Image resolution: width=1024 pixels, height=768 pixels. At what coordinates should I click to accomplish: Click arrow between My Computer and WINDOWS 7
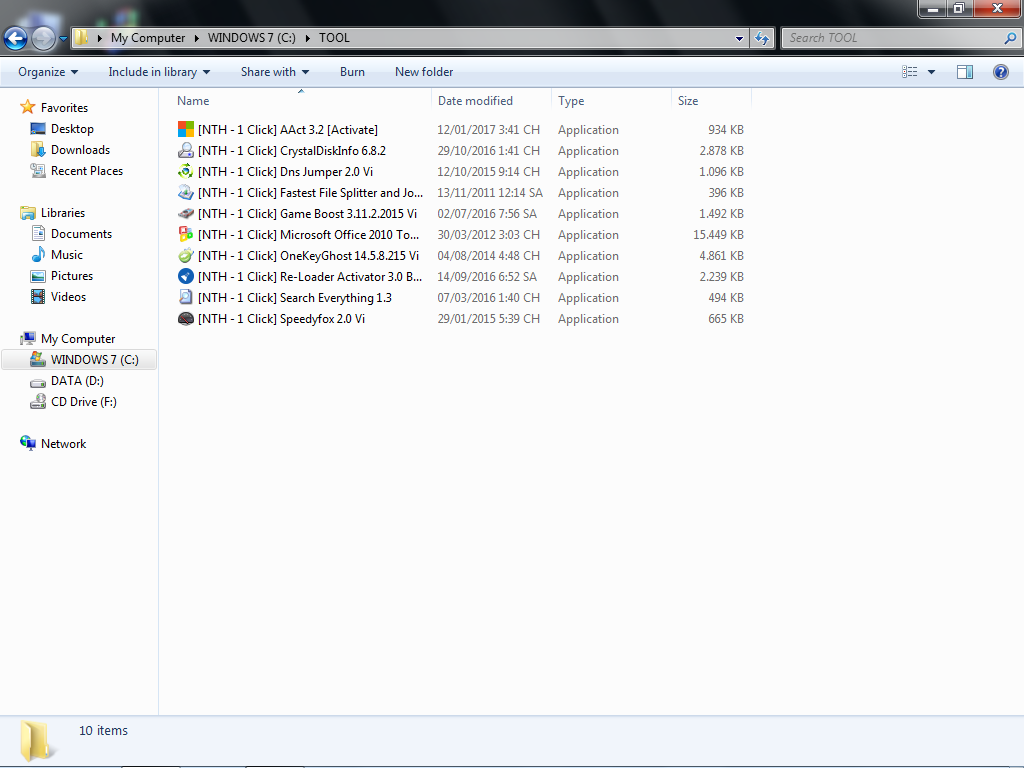[x=196, y=38]
